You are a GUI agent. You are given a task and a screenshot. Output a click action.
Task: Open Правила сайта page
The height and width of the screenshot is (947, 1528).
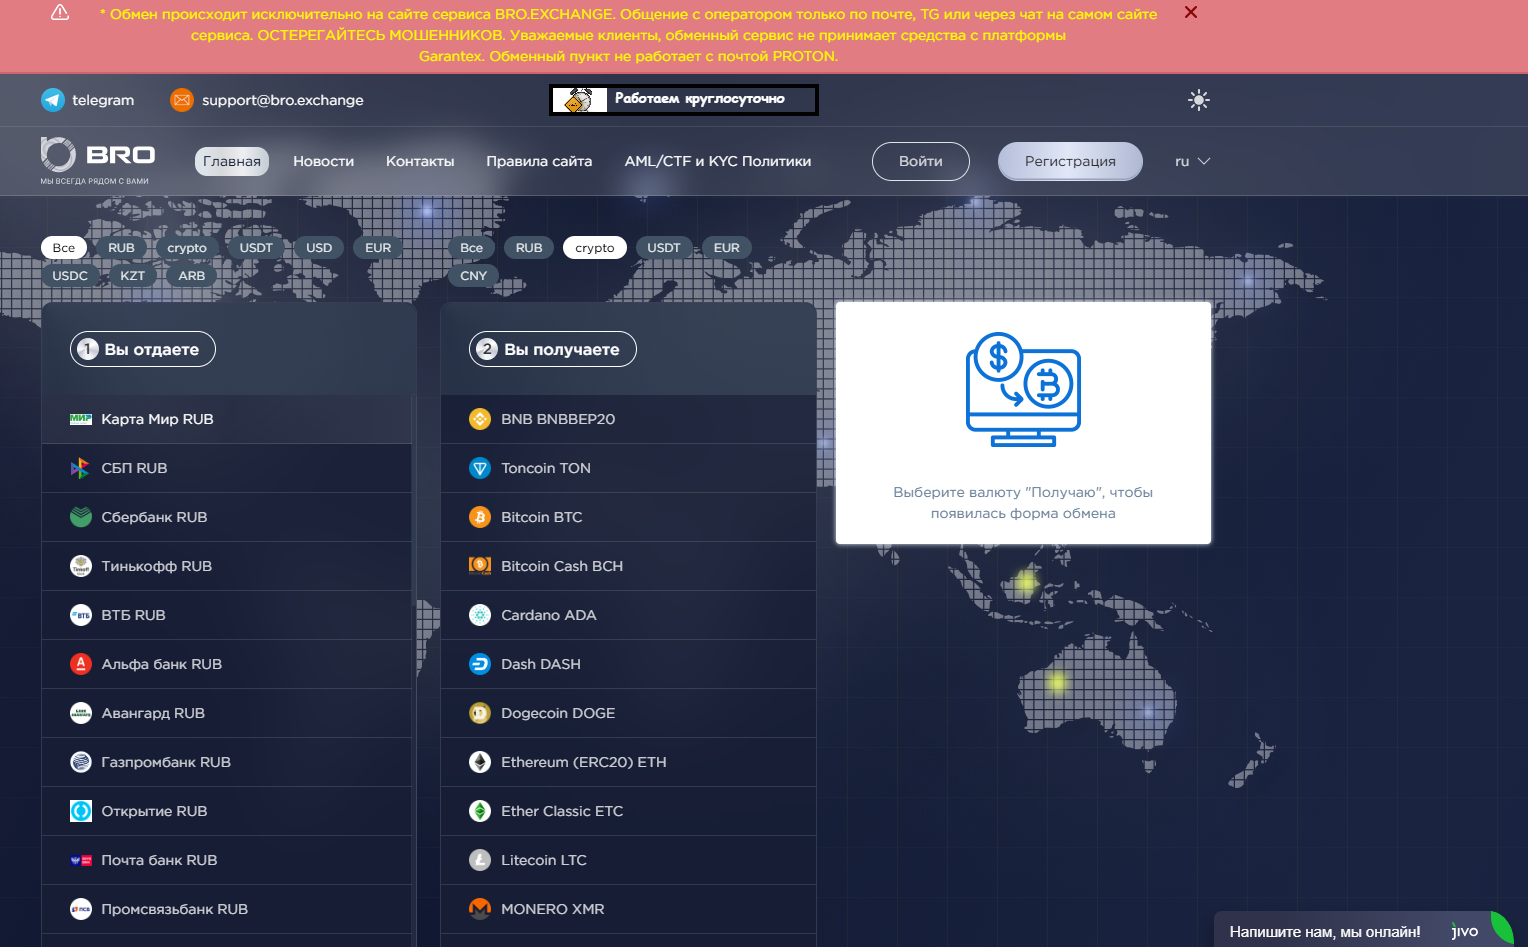539,161
